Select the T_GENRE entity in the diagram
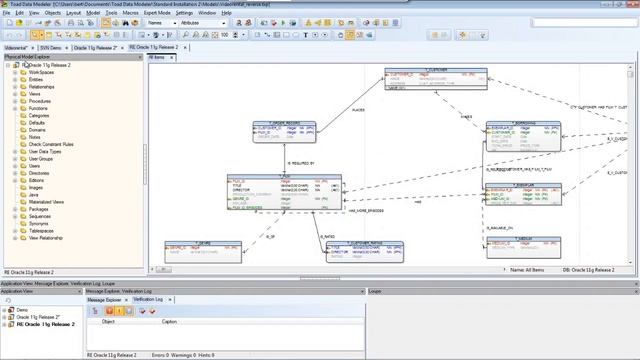The width and height of the screenshot is (640, 360). pos(203,252)
